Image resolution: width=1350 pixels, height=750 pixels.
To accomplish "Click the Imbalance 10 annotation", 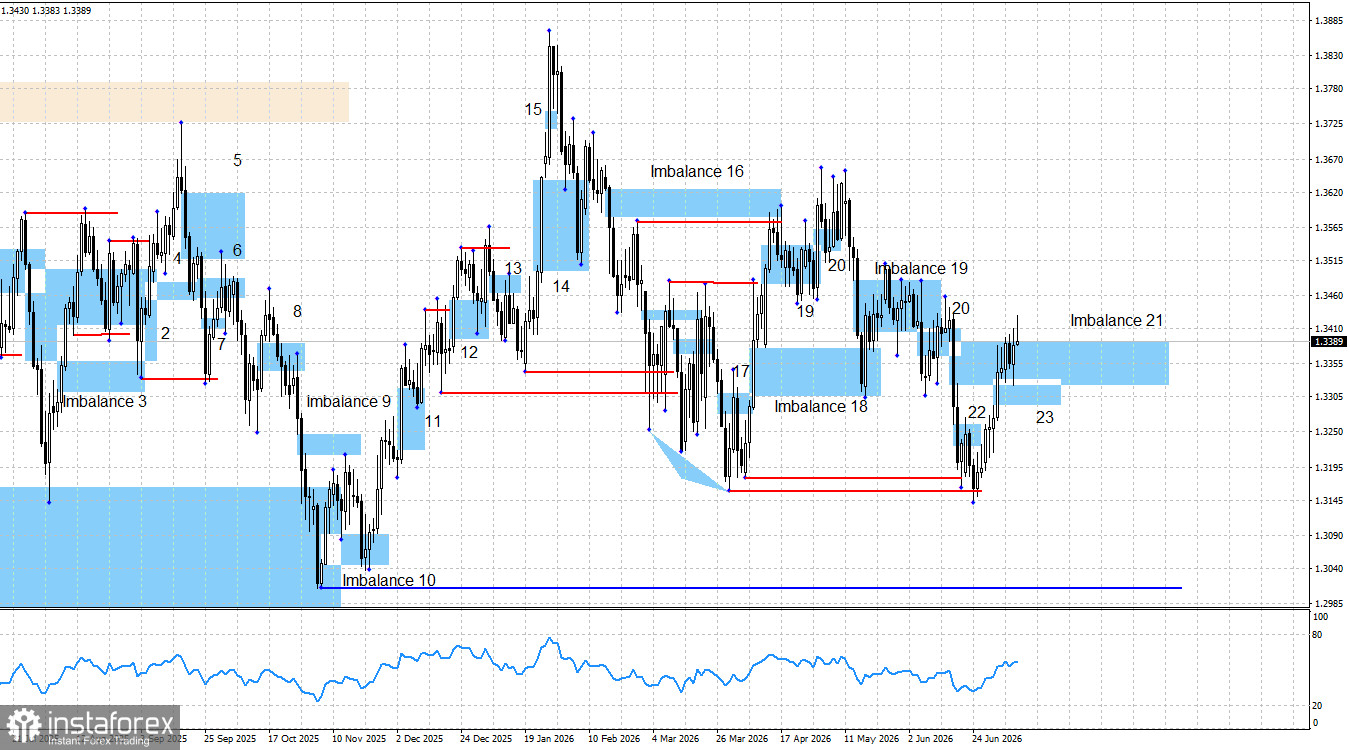I will tap(389, 580).
